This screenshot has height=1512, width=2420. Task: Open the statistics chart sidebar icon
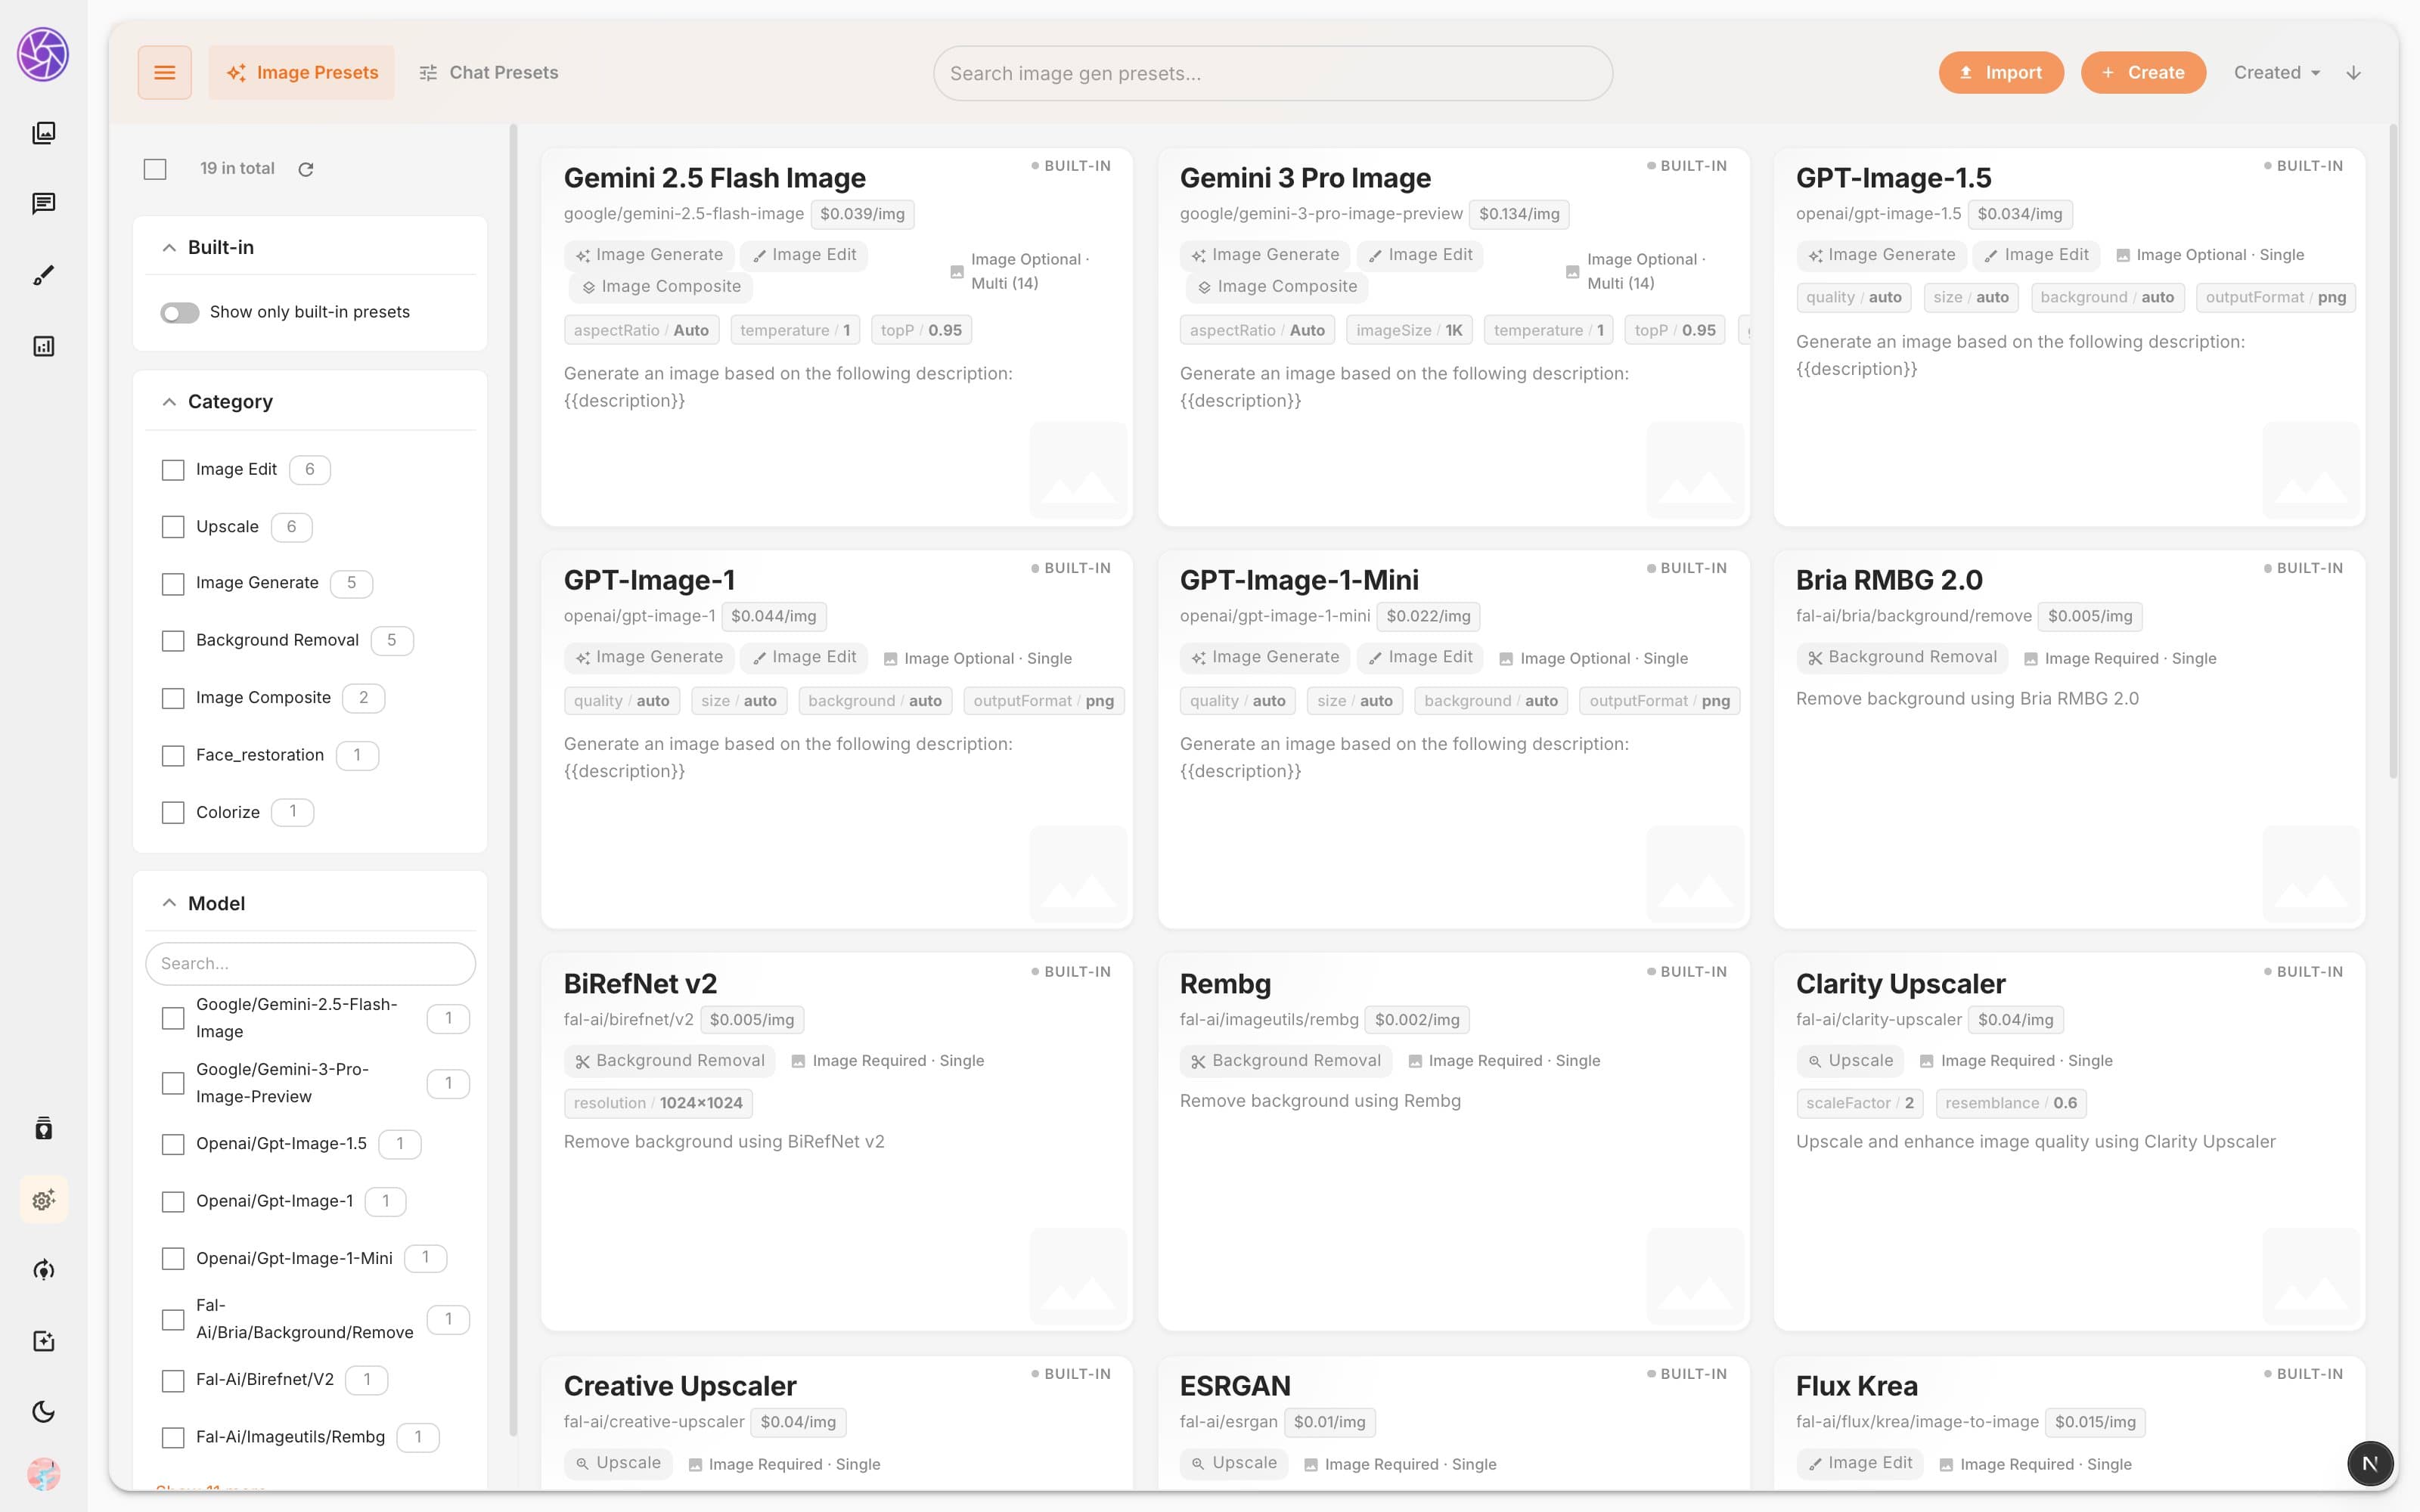[x=43, y=346]
